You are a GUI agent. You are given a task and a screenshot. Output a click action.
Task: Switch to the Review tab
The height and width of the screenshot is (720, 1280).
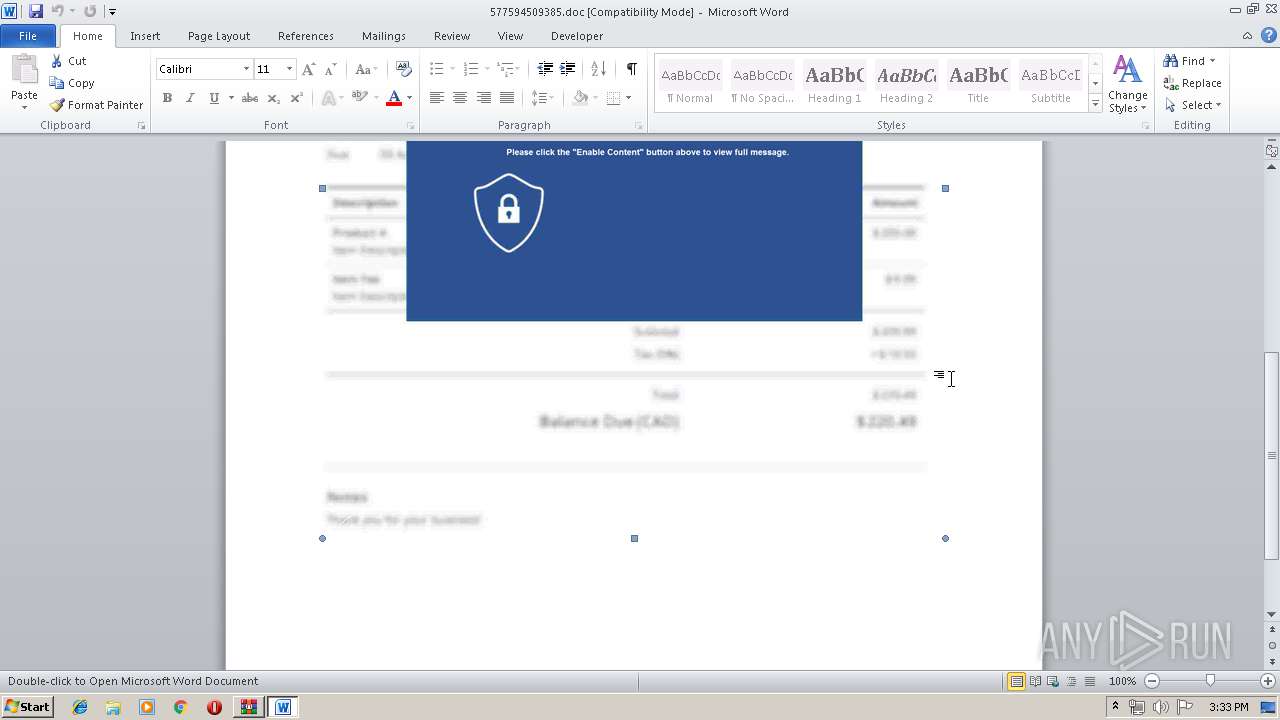(452, 36)
